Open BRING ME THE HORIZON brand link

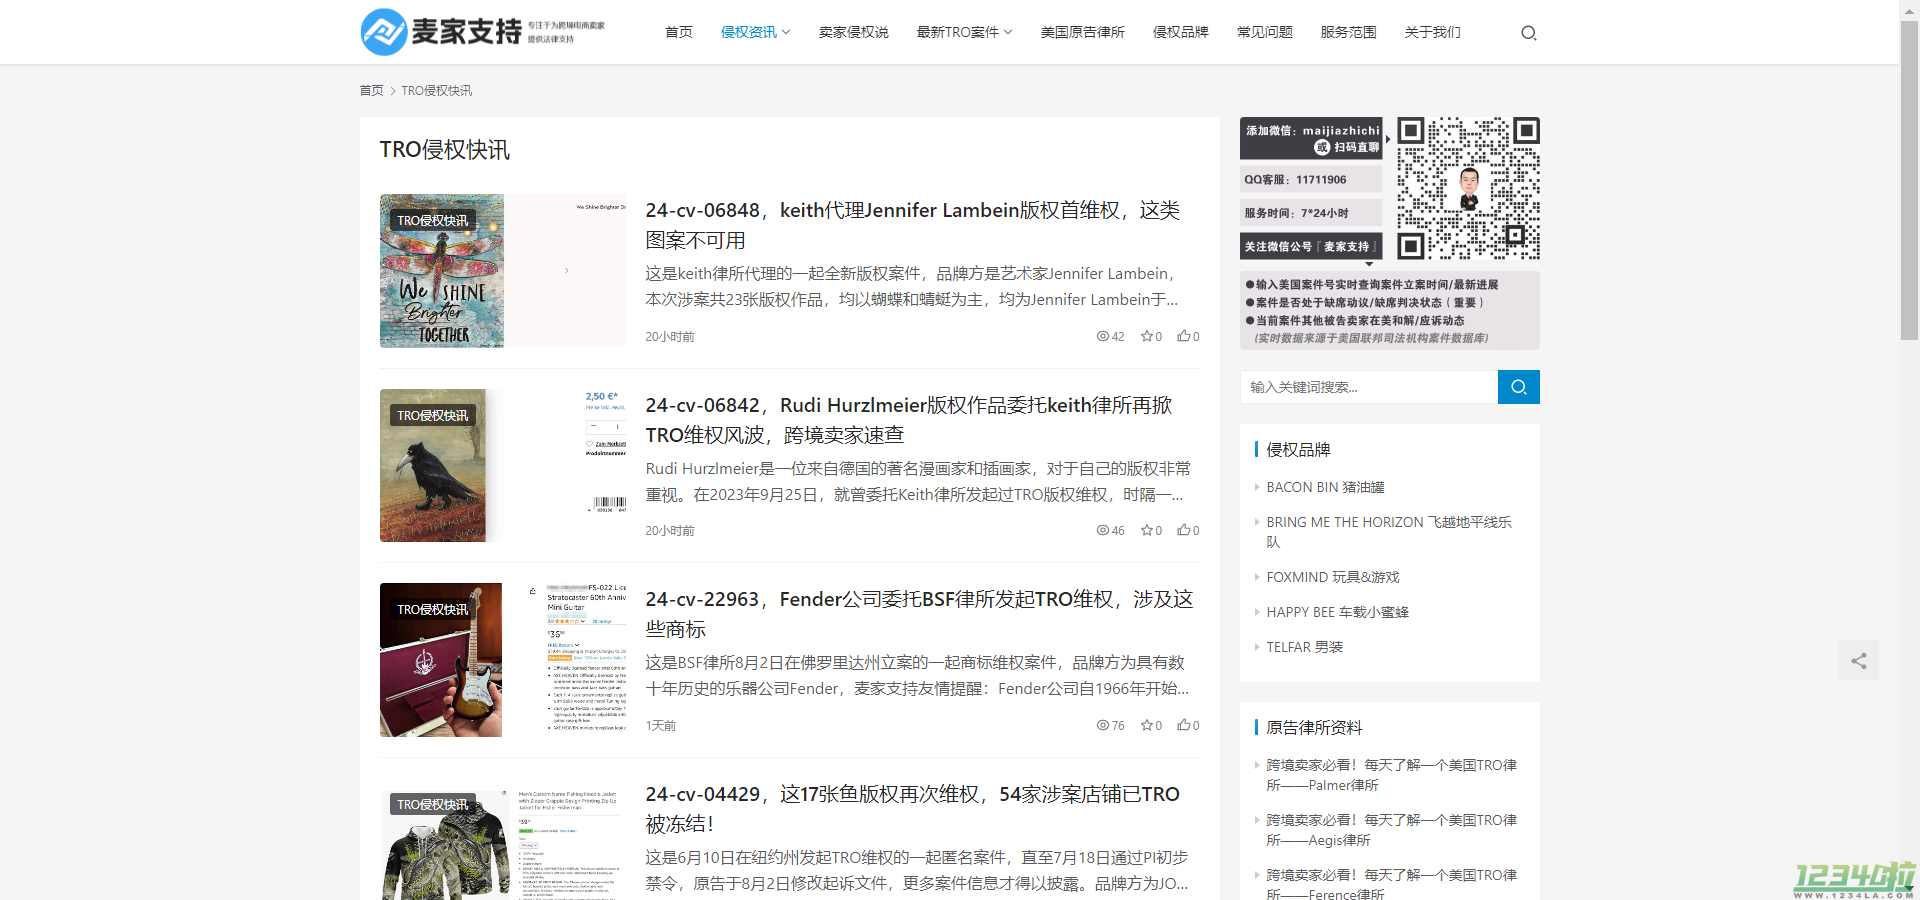[1389, 532]
